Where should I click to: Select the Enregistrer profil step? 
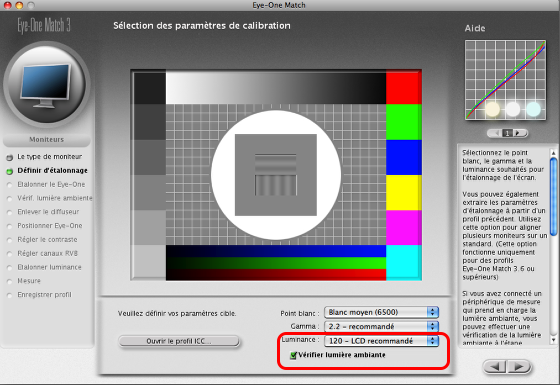(44, 295)
